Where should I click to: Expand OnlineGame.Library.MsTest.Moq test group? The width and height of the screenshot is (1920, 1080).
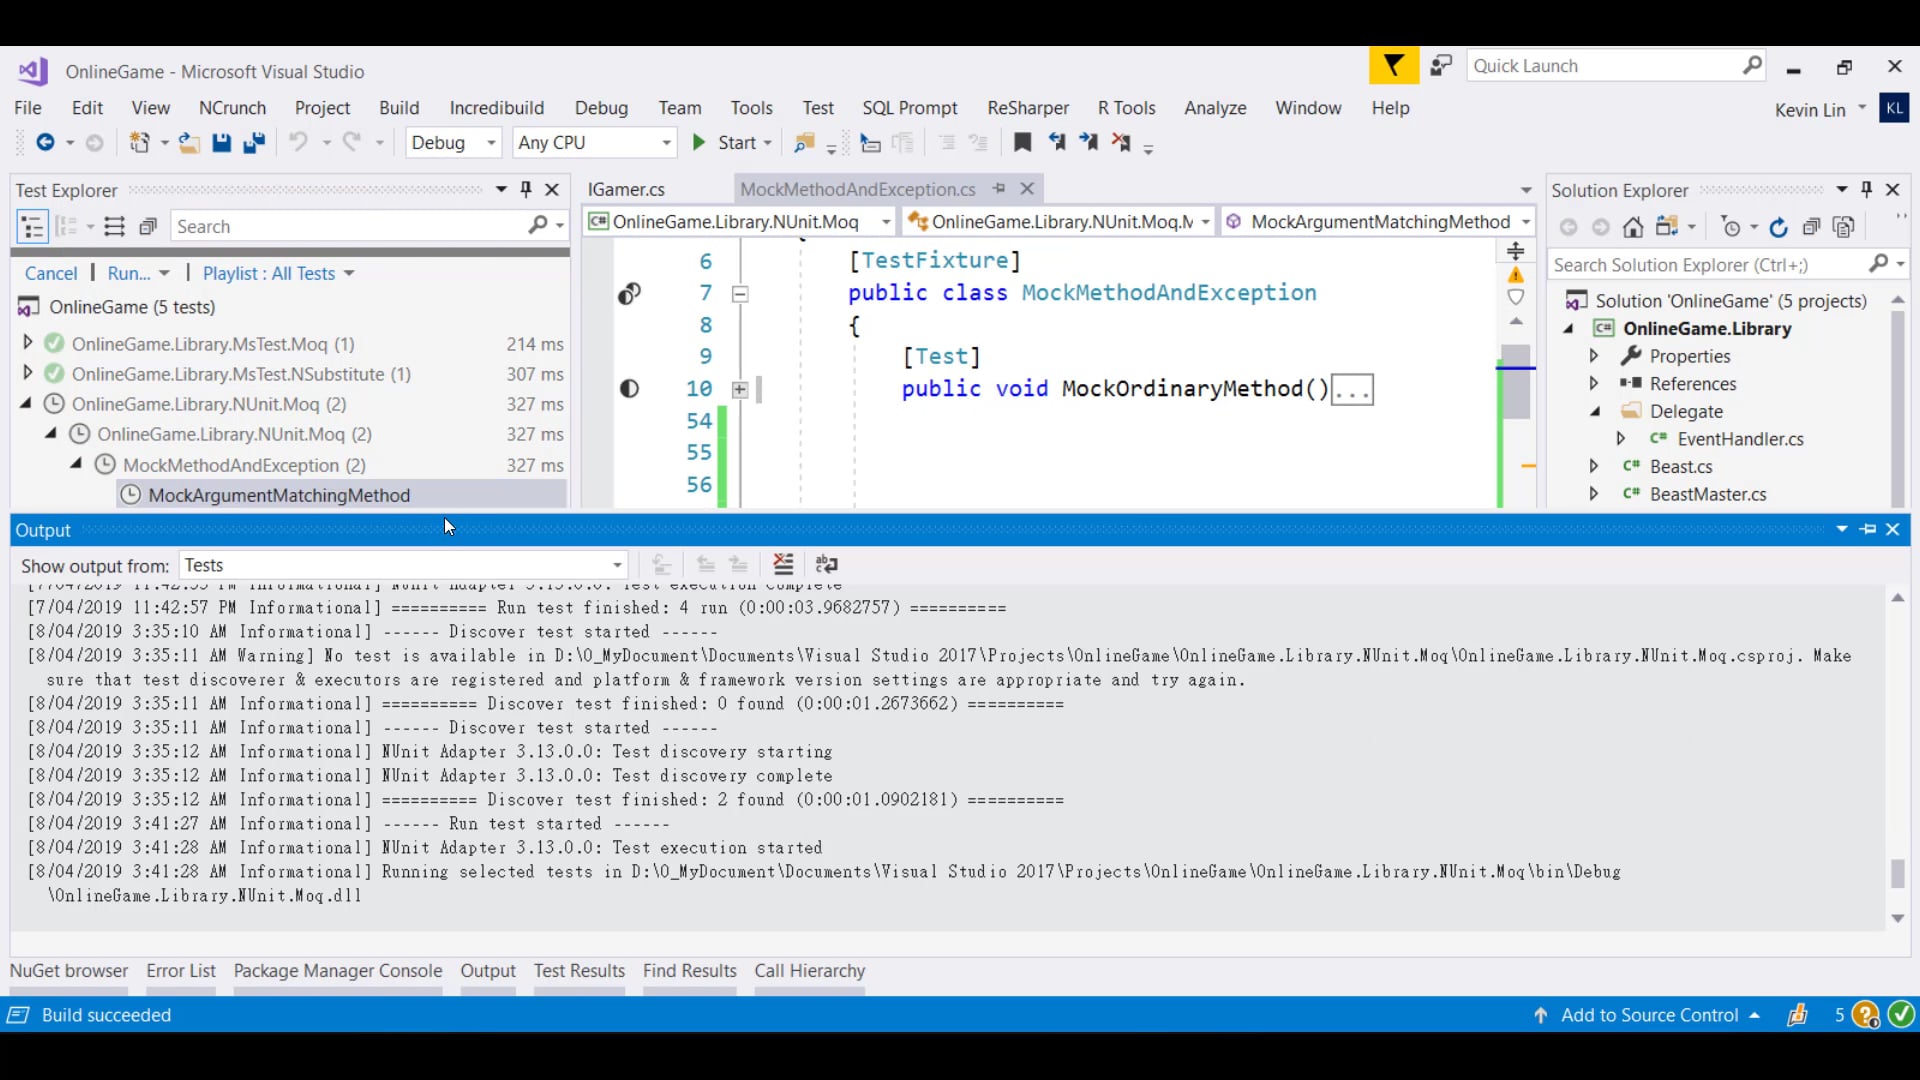pos(28,343)
